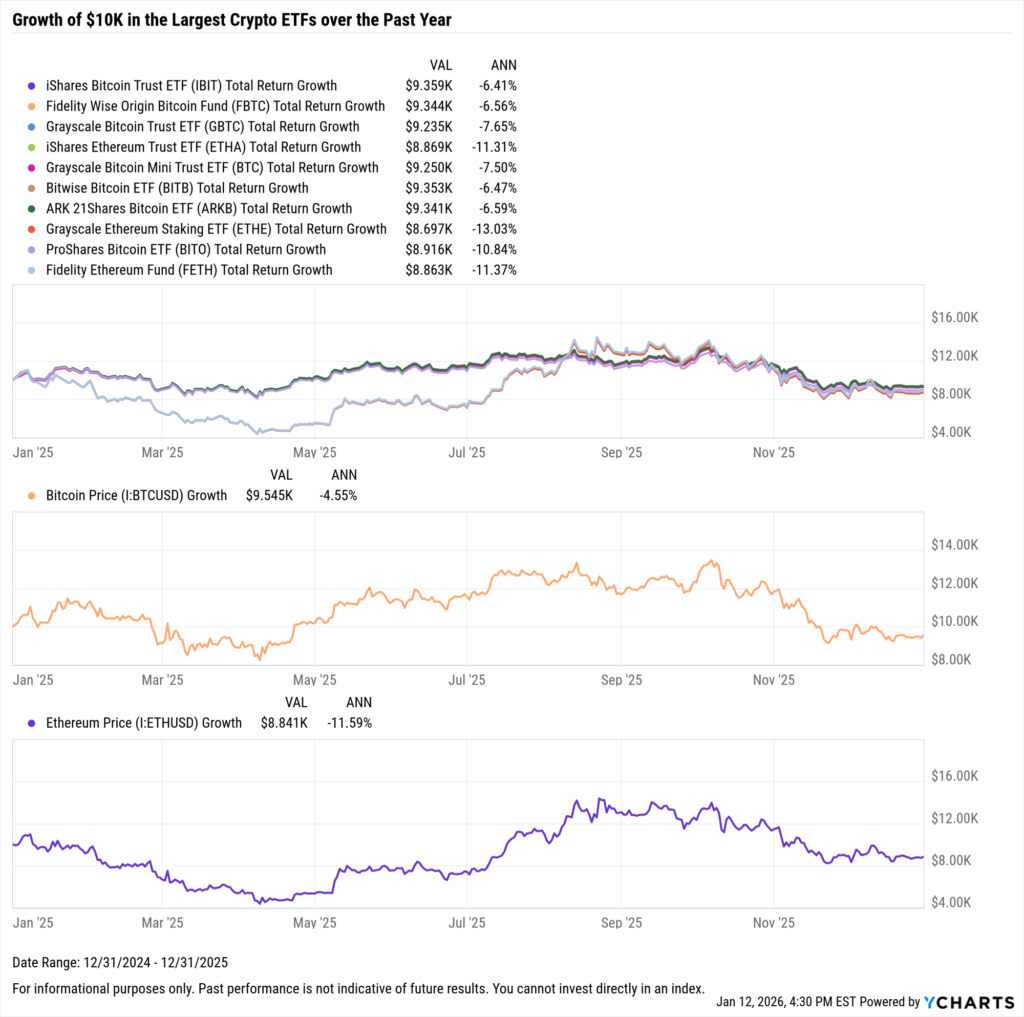The height and width of the screenshot is (1017, 1024).
Task: Click the Bitcoin Price (I:BTCUSD) Growth label
Action: click(137, 495)
